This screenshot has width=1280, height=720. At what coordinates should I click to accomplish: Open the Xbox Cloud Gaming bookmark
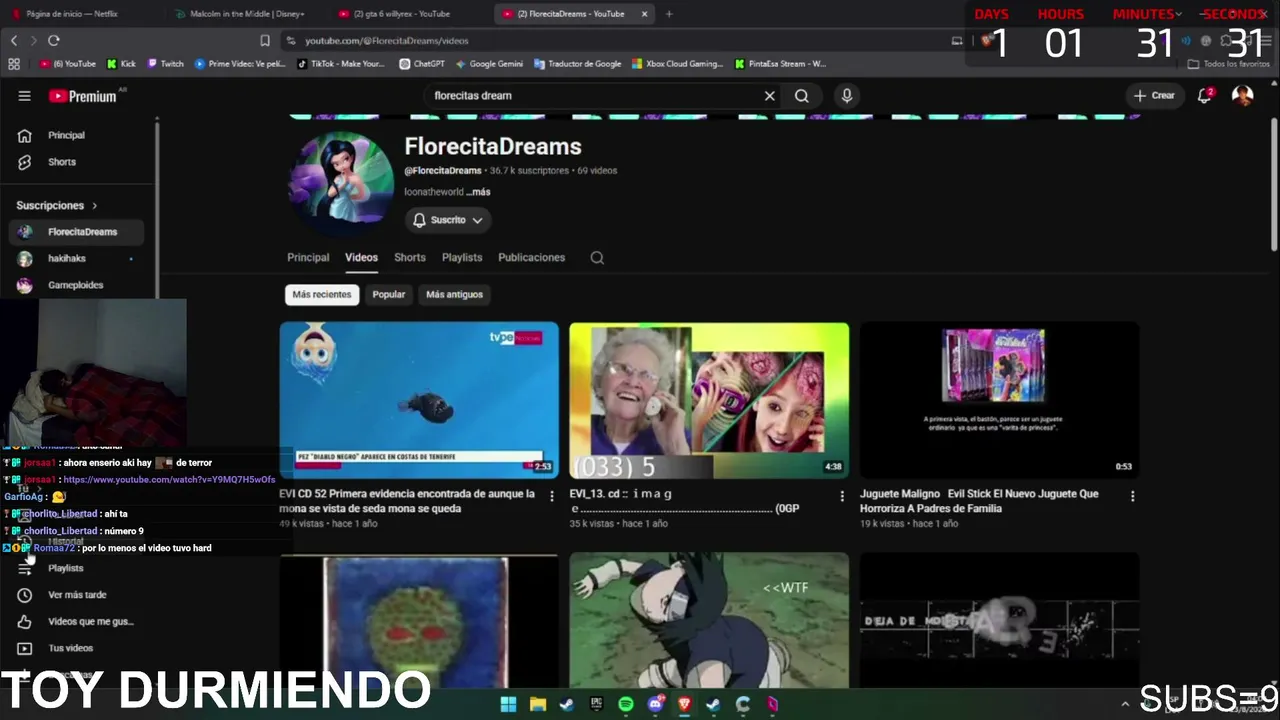tap(677, 64)
